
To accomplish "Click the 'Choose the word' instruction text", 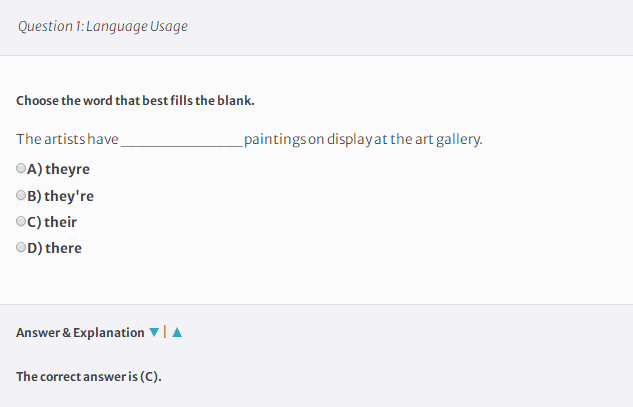I will [x=135, y=101].
